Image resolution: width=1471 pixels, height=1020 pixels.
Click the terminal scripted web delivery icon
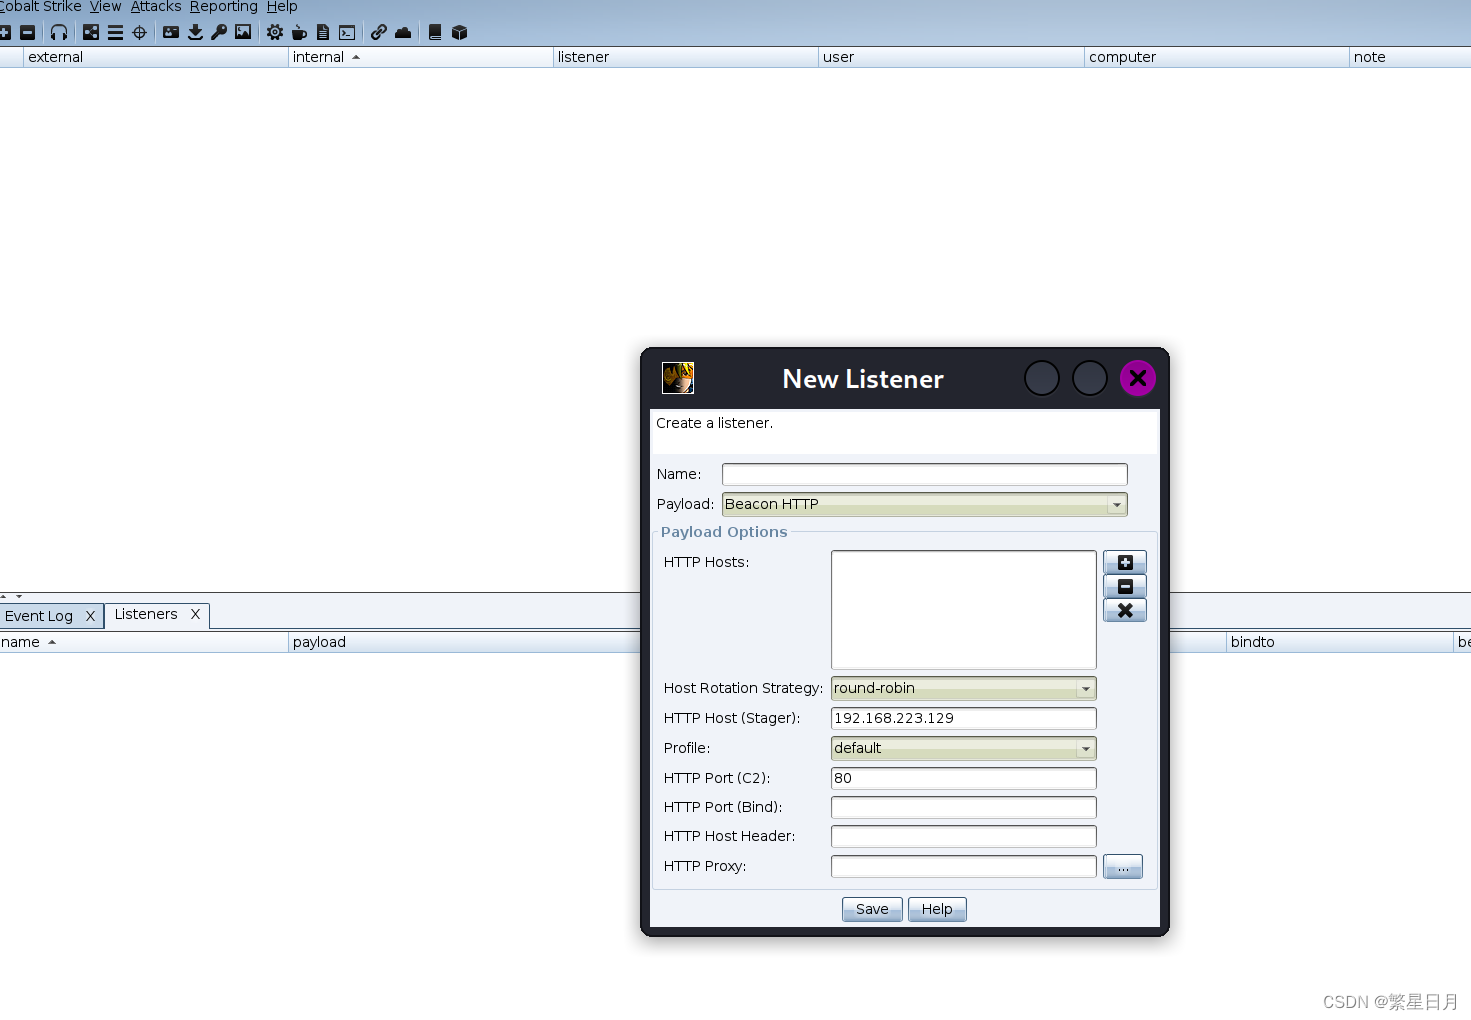point(347,33)
